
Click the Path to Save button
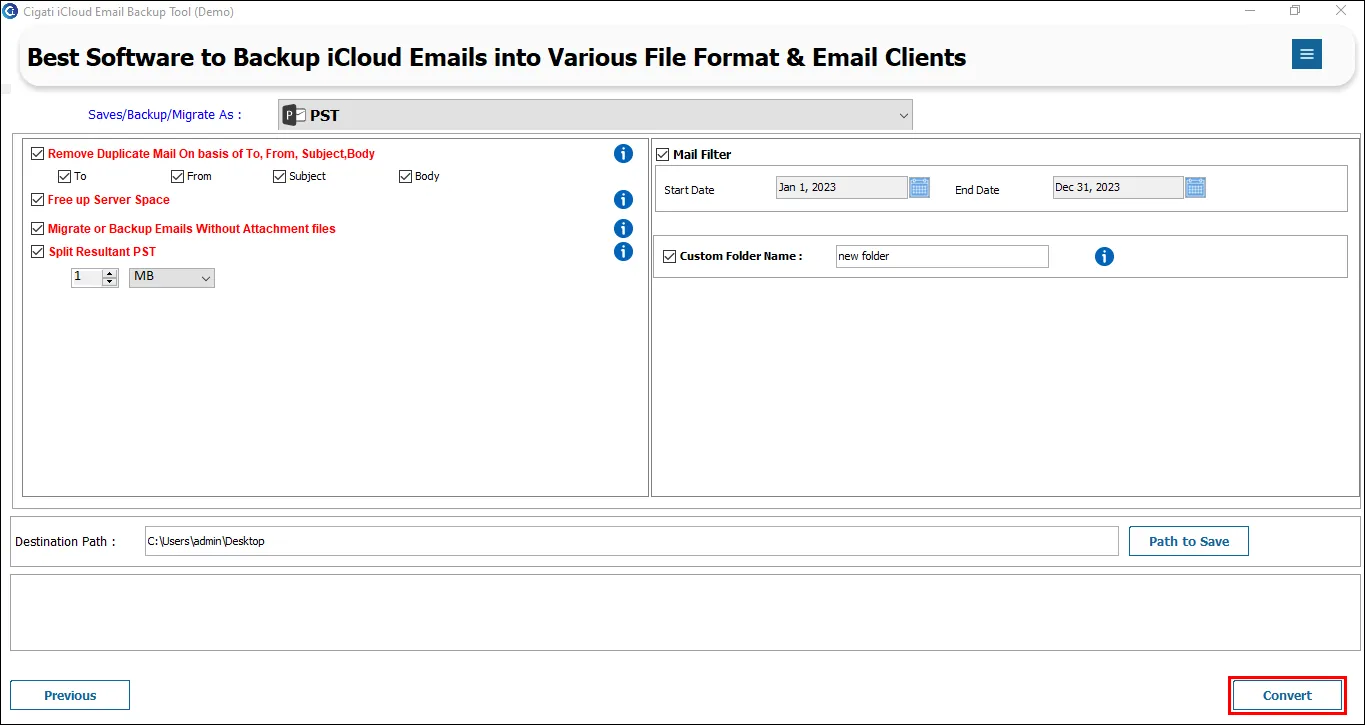coord(1189,541)
